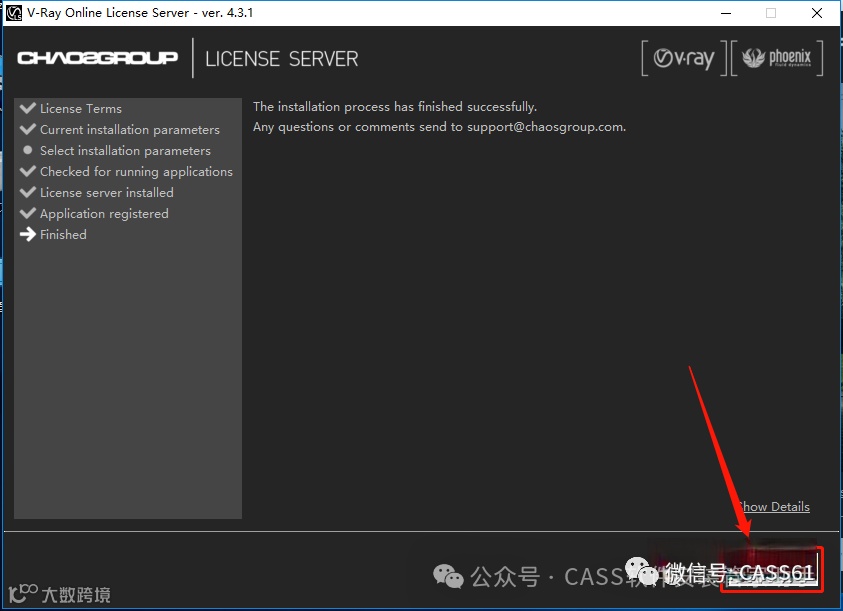The height and width of the screenshot is (611, 843).
Task: Click the Phoenix logo in the header
Action: pos(777,58)
